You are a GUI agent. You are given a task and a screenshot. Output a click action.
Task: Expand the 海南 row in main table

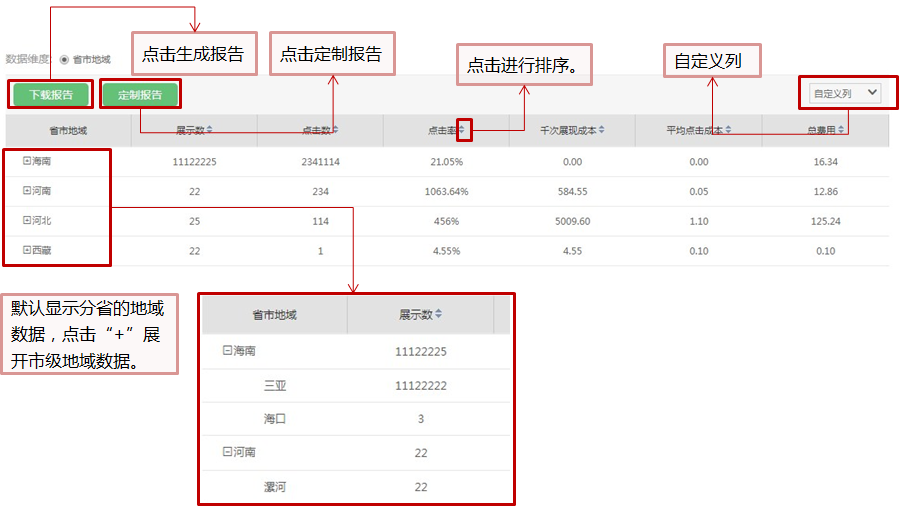pos(27,161)
